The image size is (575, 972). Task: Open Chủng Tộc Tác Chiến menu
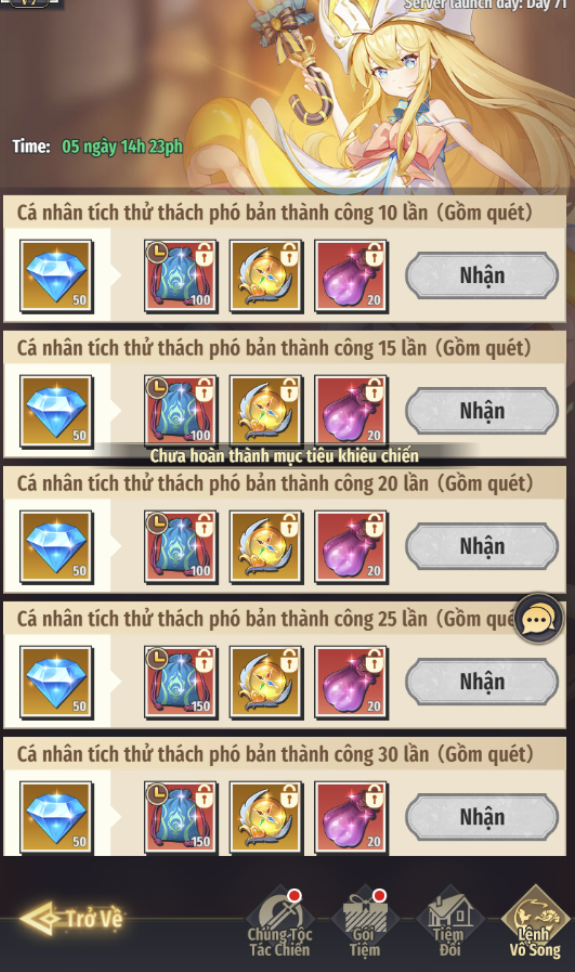coord(280,923)
